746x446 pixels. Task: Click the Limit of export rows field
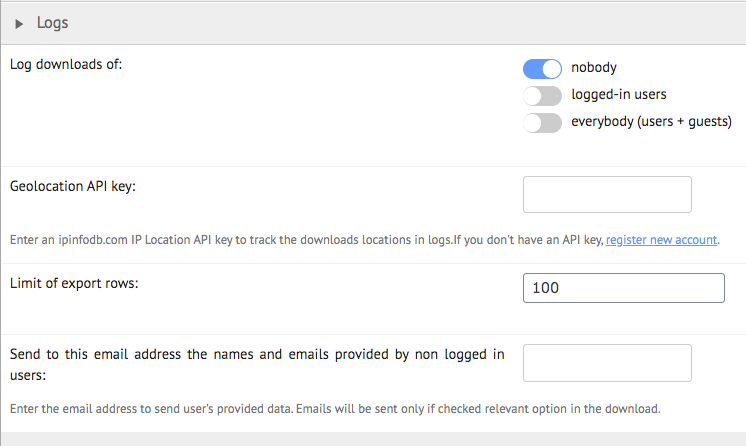[624, 288]
